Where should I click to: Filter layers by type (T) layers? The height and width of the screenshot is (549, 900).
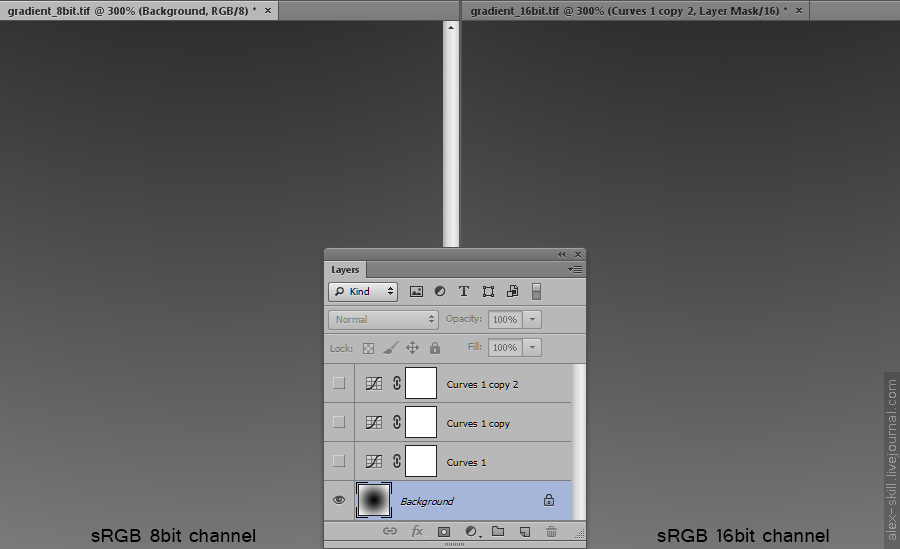click(x=464, y=292)
